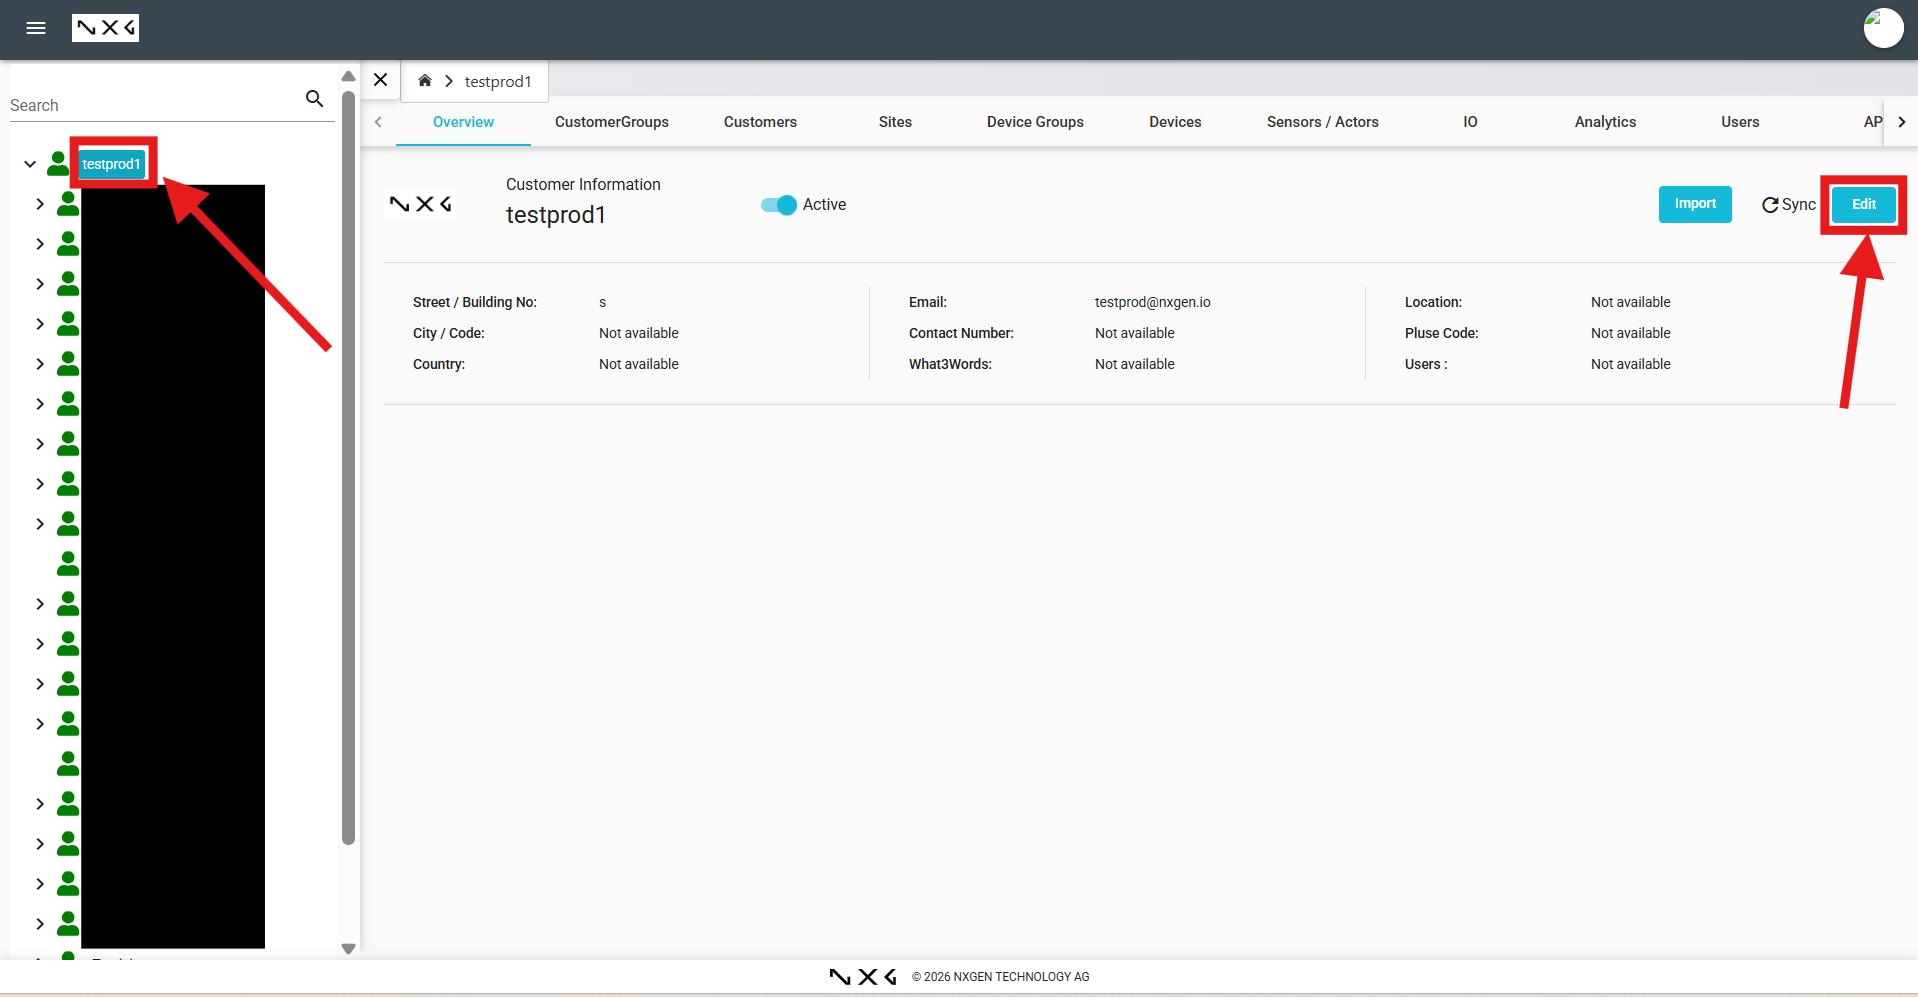Click the sidebar vertical scrollbar
Viewport: 1918px width, 997px height.
(348, 468)
